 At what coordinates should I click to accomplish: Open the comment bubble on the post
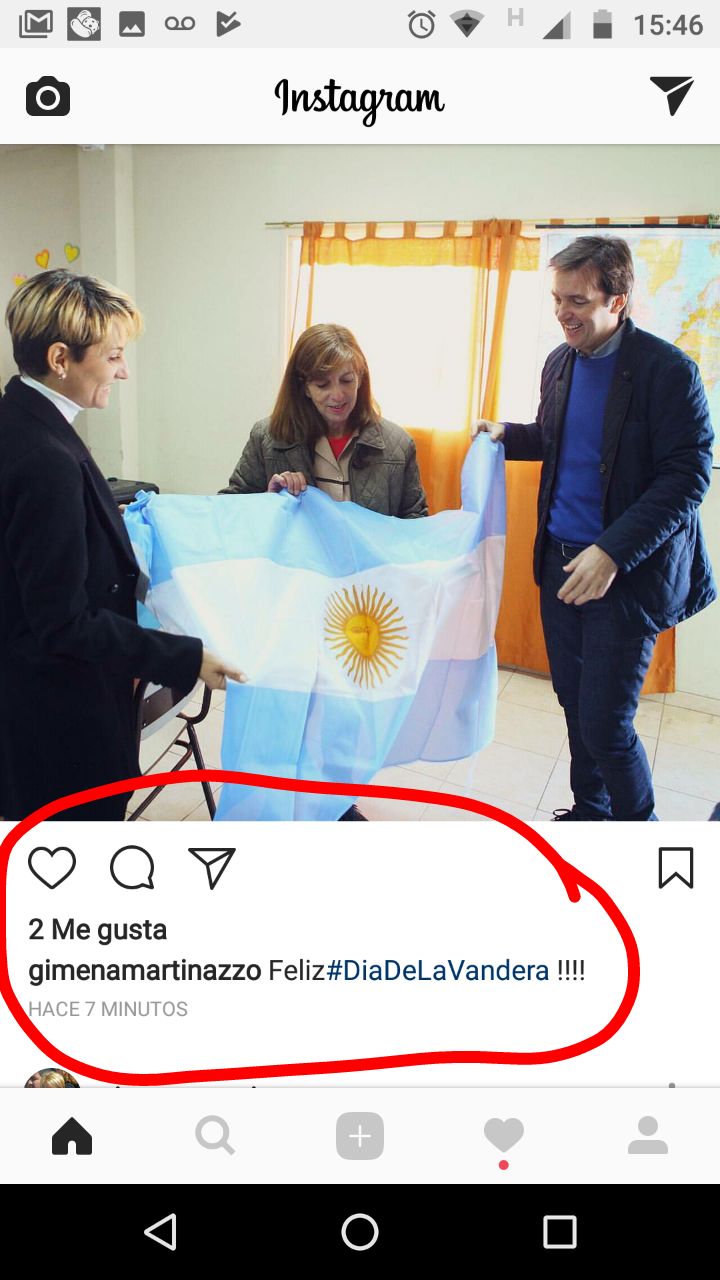point(132,868)
